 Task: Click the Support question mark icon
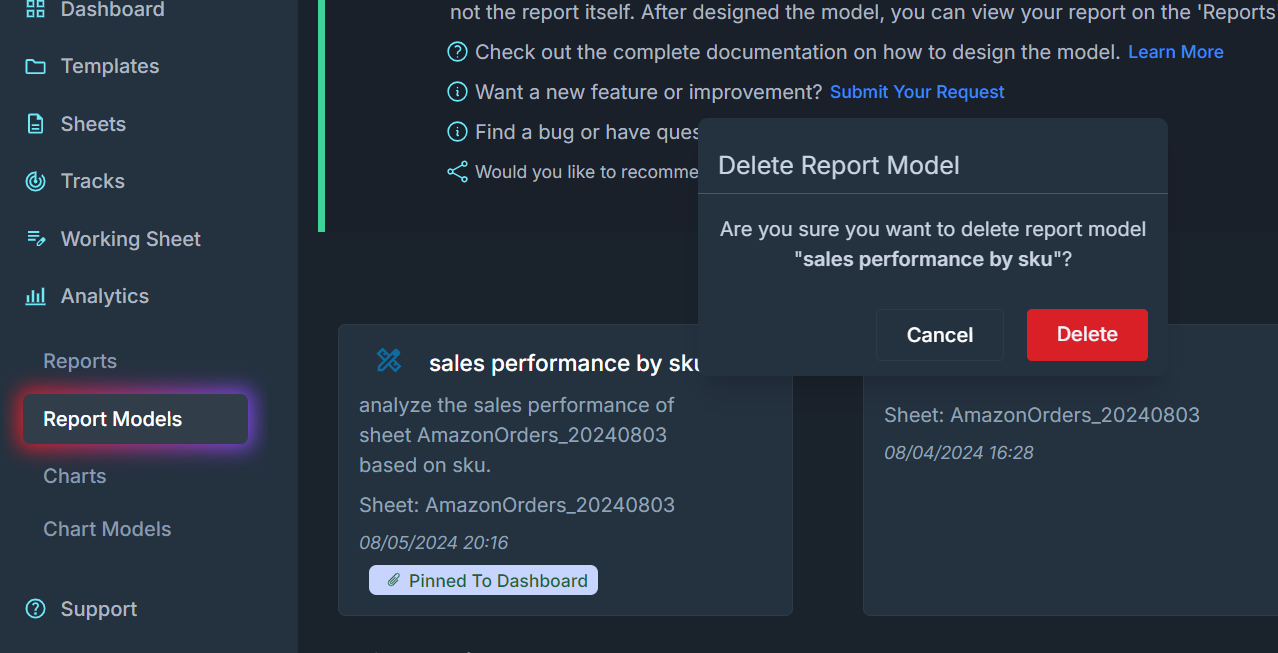click(35, 609)
